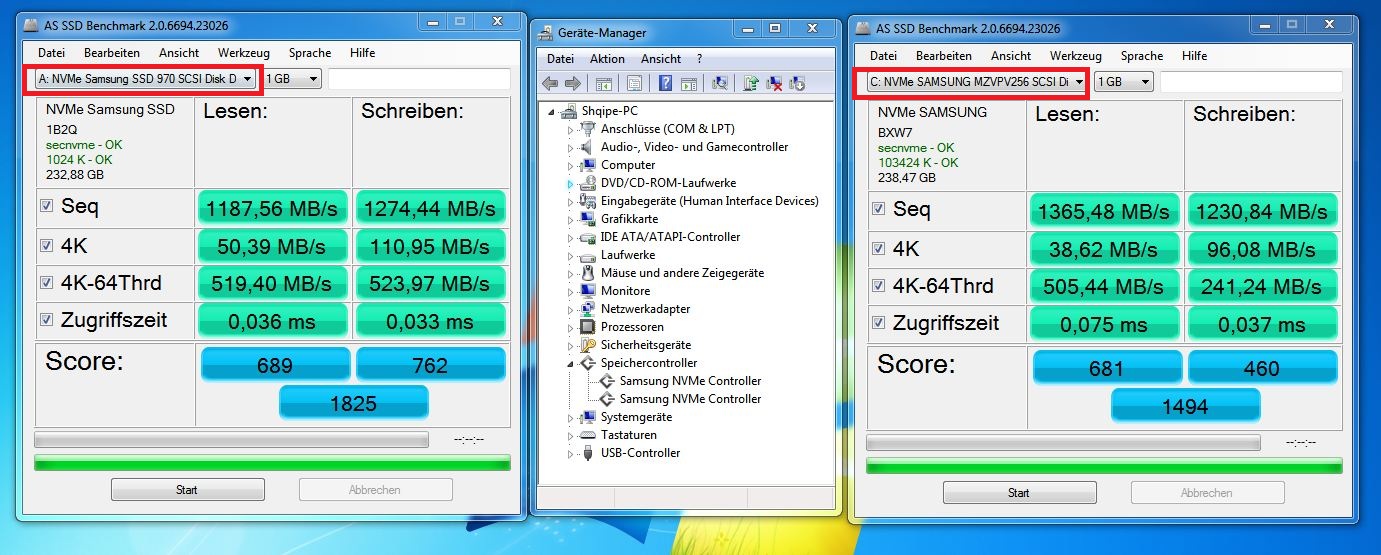Viewport: 1381px width, 555px height.
Task: Click green progress bar in MZVPV256 benchmark window
Action: click(x=1104, y=466)
